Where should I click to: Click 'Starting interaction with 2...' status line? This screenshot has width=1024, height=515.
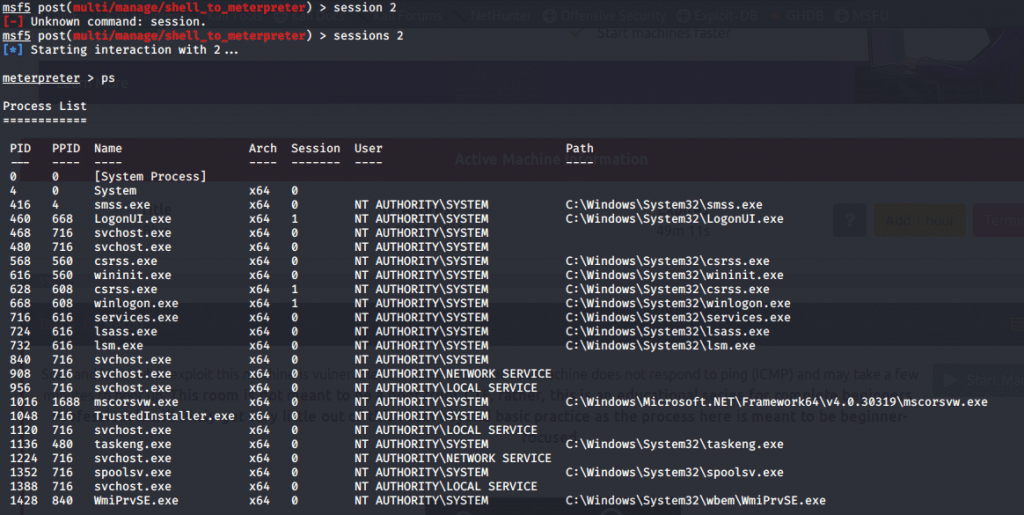point(135,50)
